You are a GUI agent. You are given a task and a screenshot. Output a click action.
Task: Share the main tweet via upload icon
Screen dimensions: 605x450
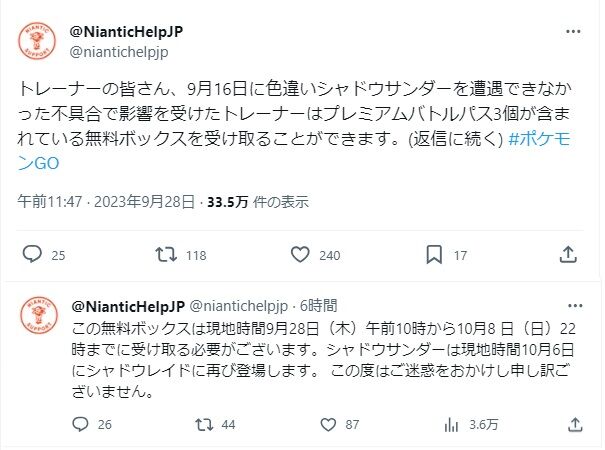pos(568,255)
